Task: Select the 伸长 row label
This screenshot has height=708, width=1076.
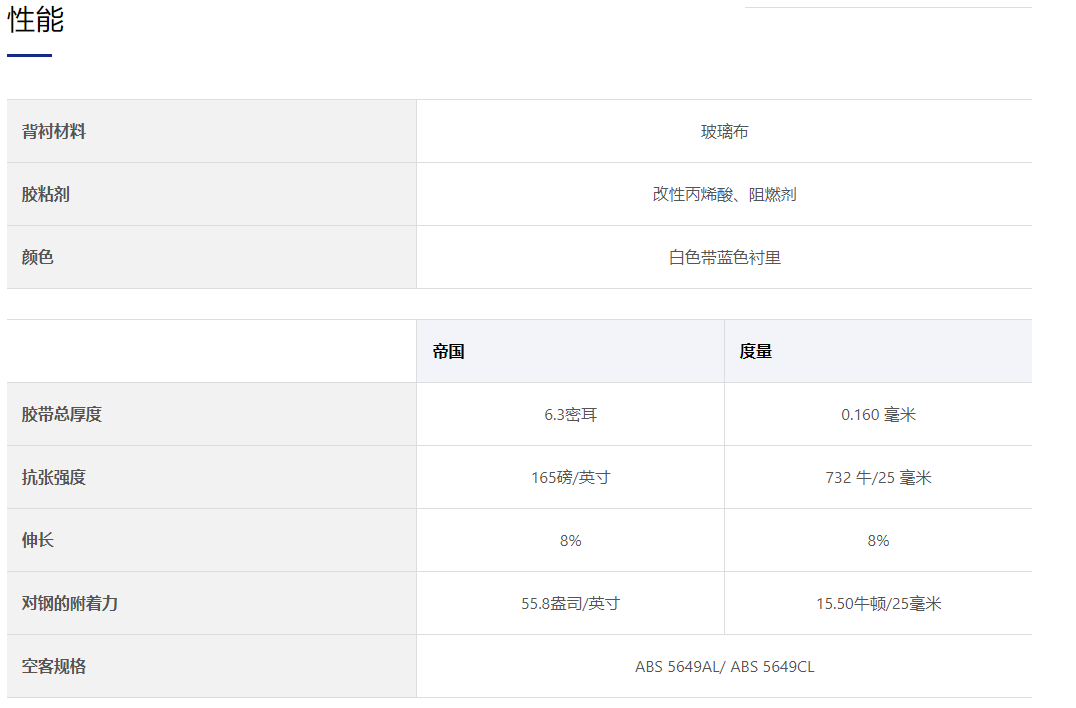Action: [x=38, y=541]
